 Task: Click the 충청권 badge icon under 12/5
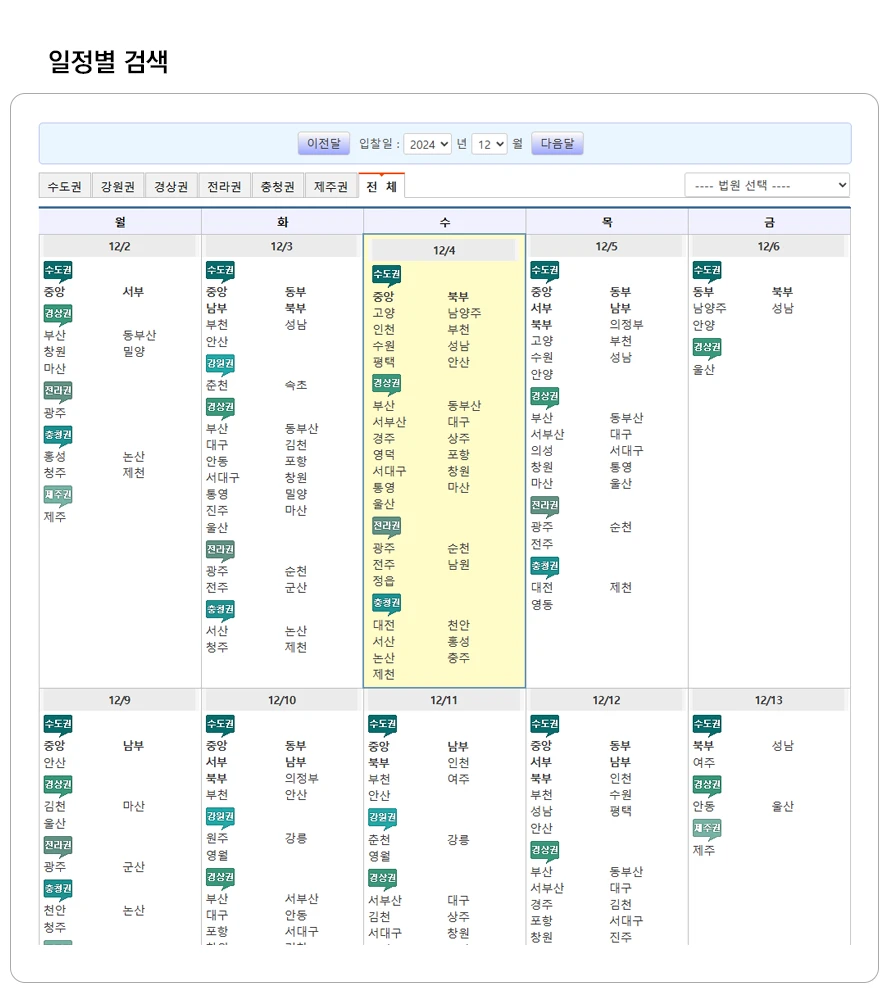(545, 566)
